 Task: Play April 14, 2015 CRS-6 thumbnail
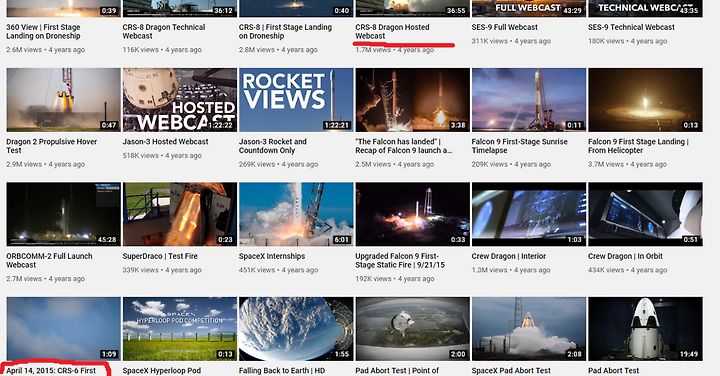pyautogui.click(x=63, y=329)
